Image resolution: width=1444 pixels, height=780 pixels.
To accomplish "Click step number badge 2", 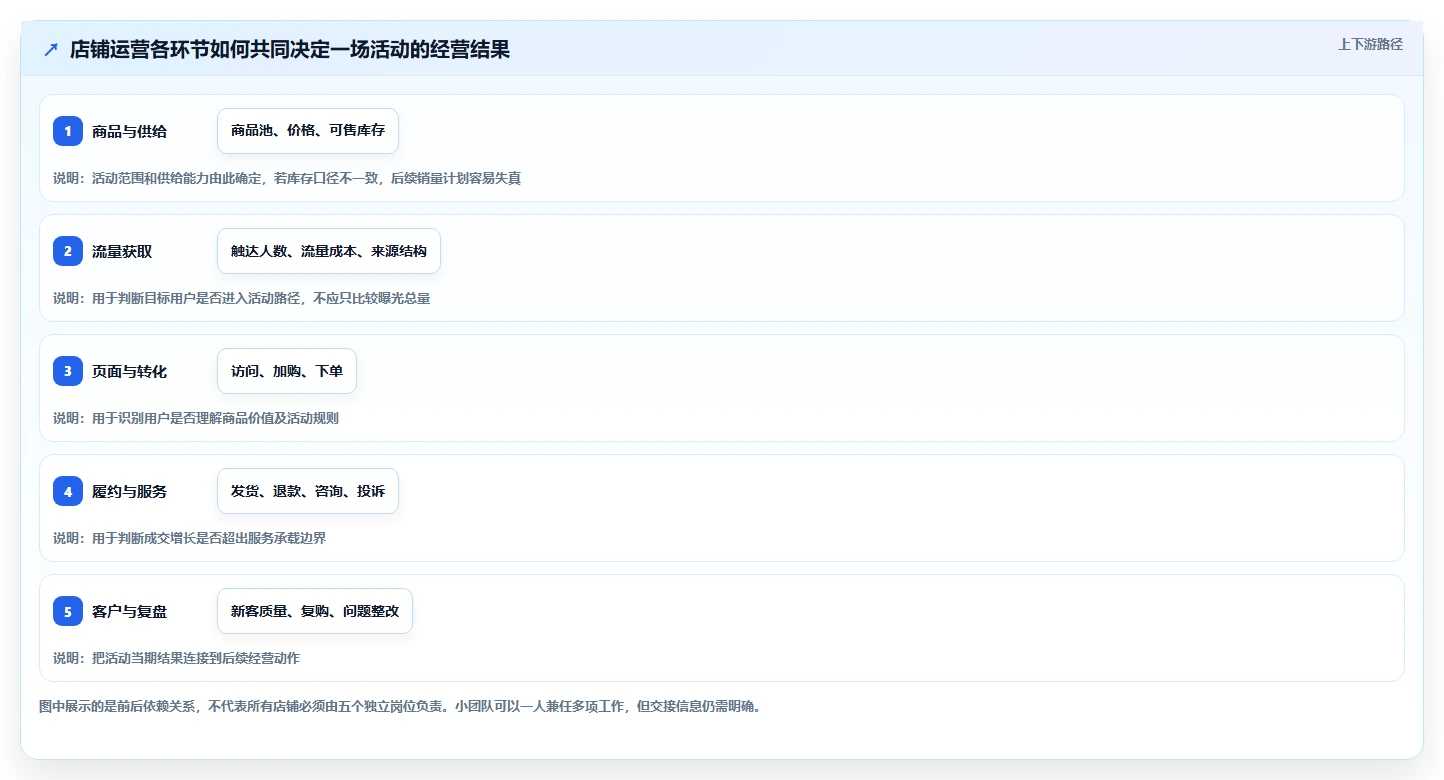I will click(68, 251).
